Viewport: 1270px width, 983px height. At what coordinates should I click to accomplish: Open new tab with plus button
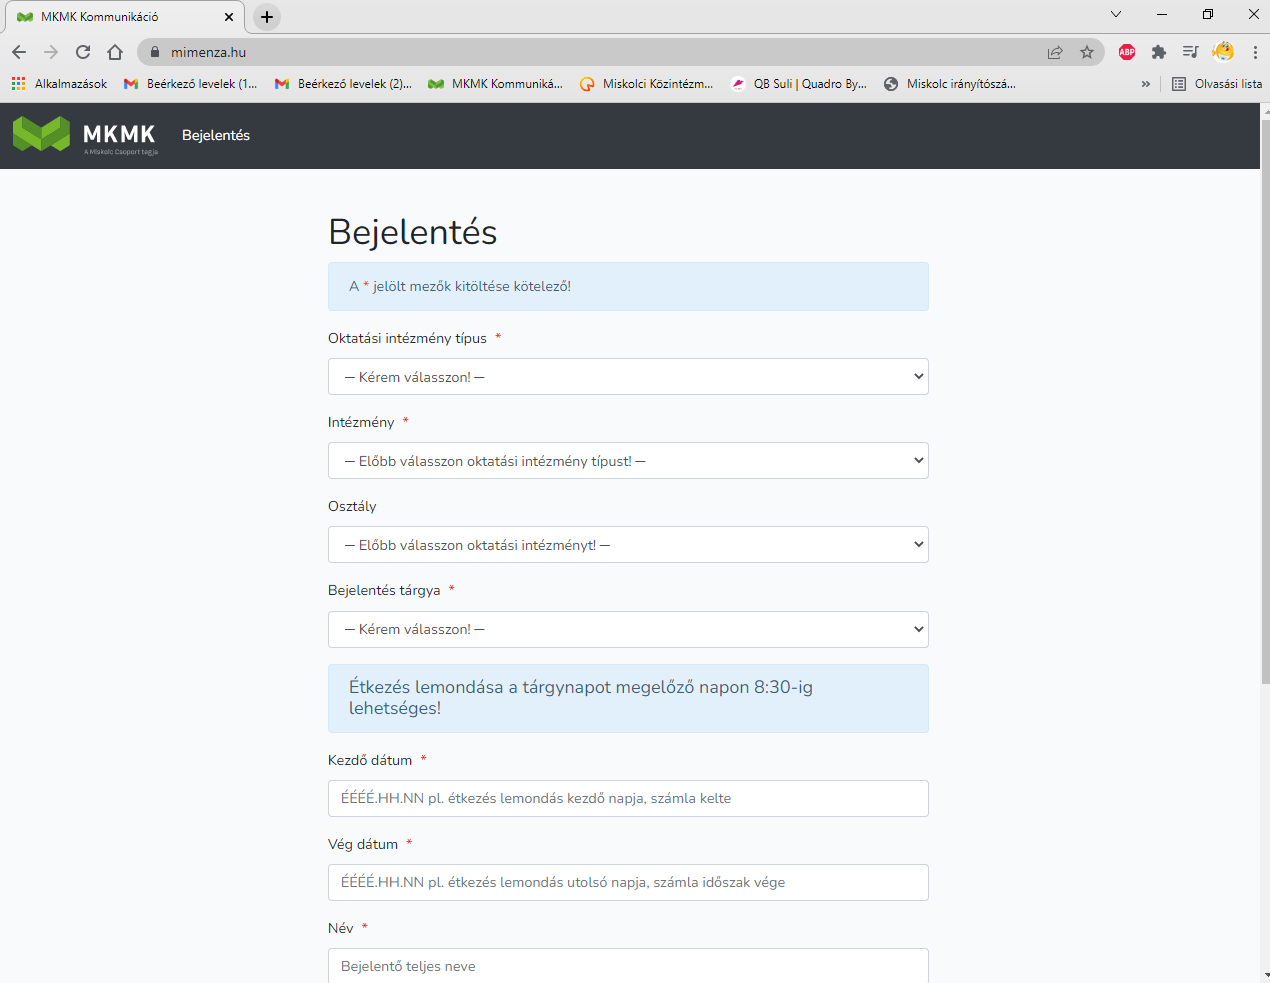(x=267, y=17)
